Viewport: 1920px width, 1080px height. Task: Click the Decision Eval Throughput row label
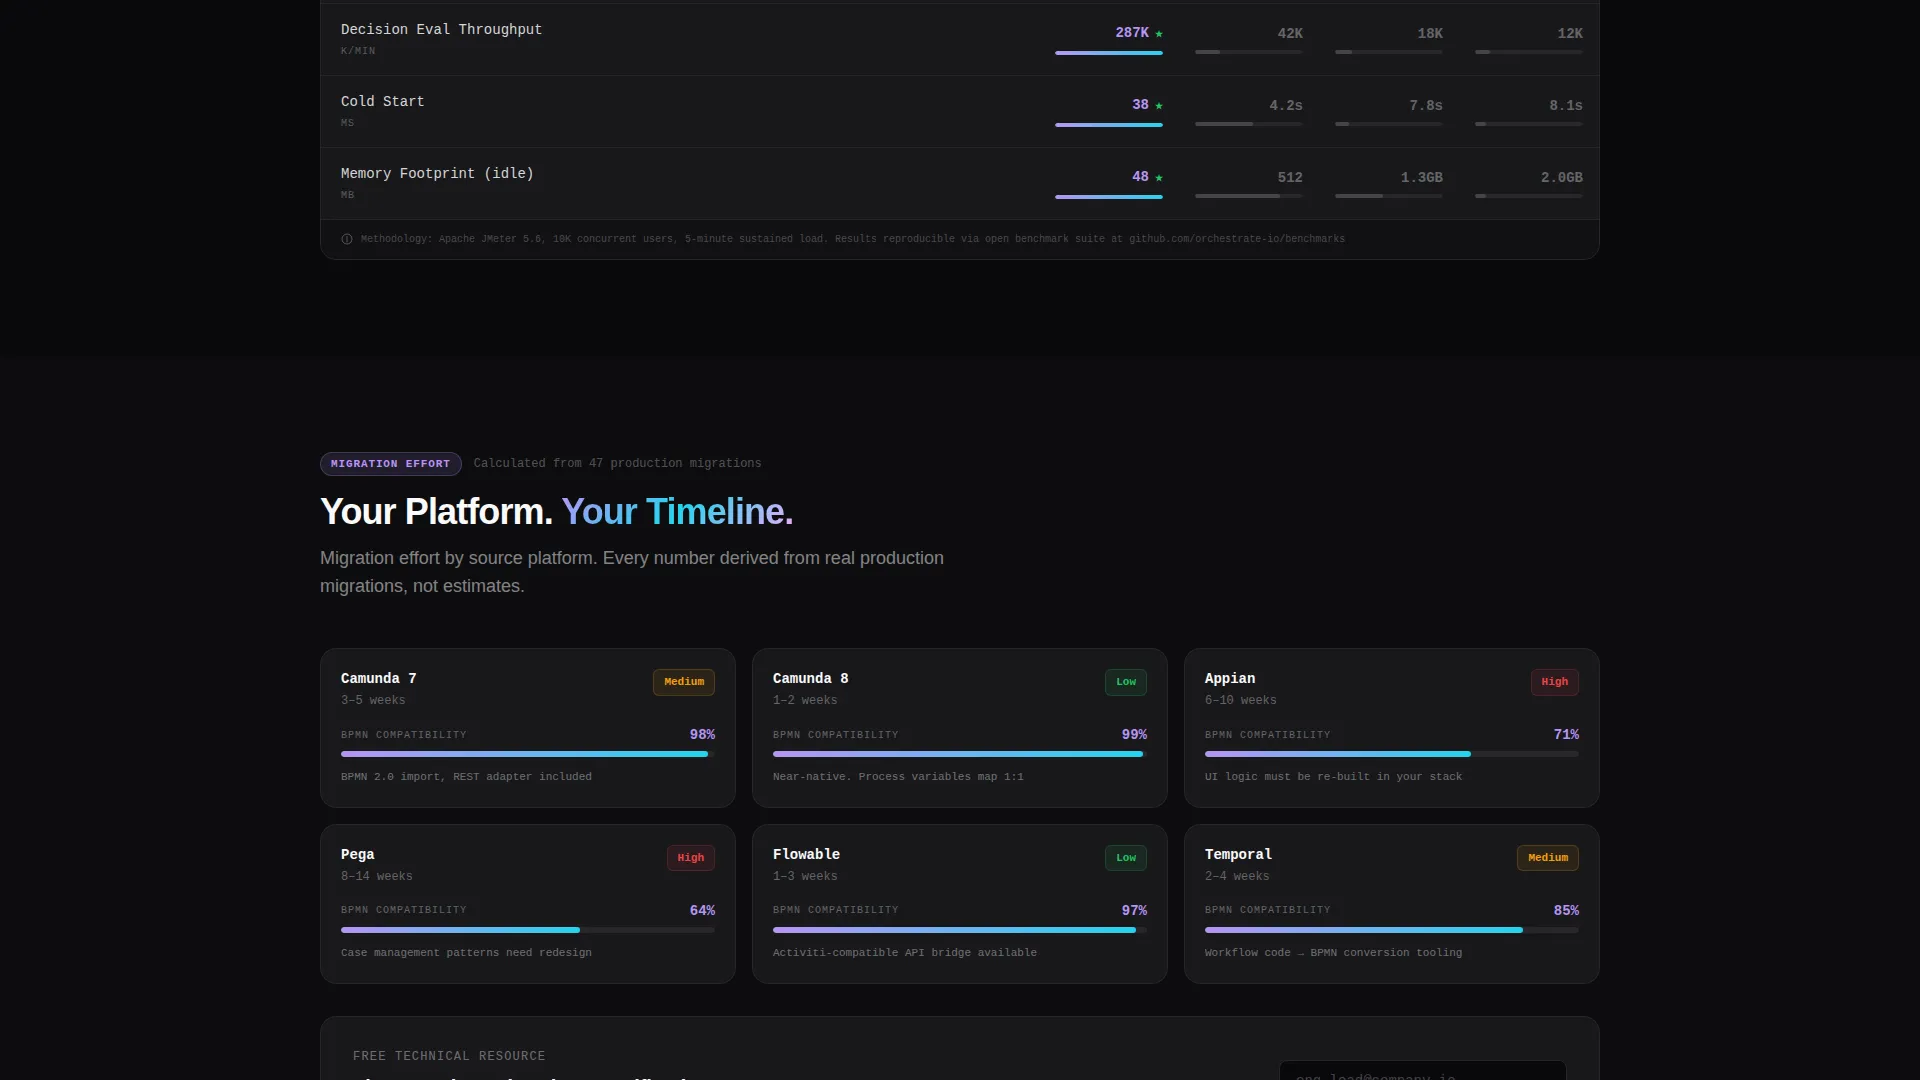[441, 30]
